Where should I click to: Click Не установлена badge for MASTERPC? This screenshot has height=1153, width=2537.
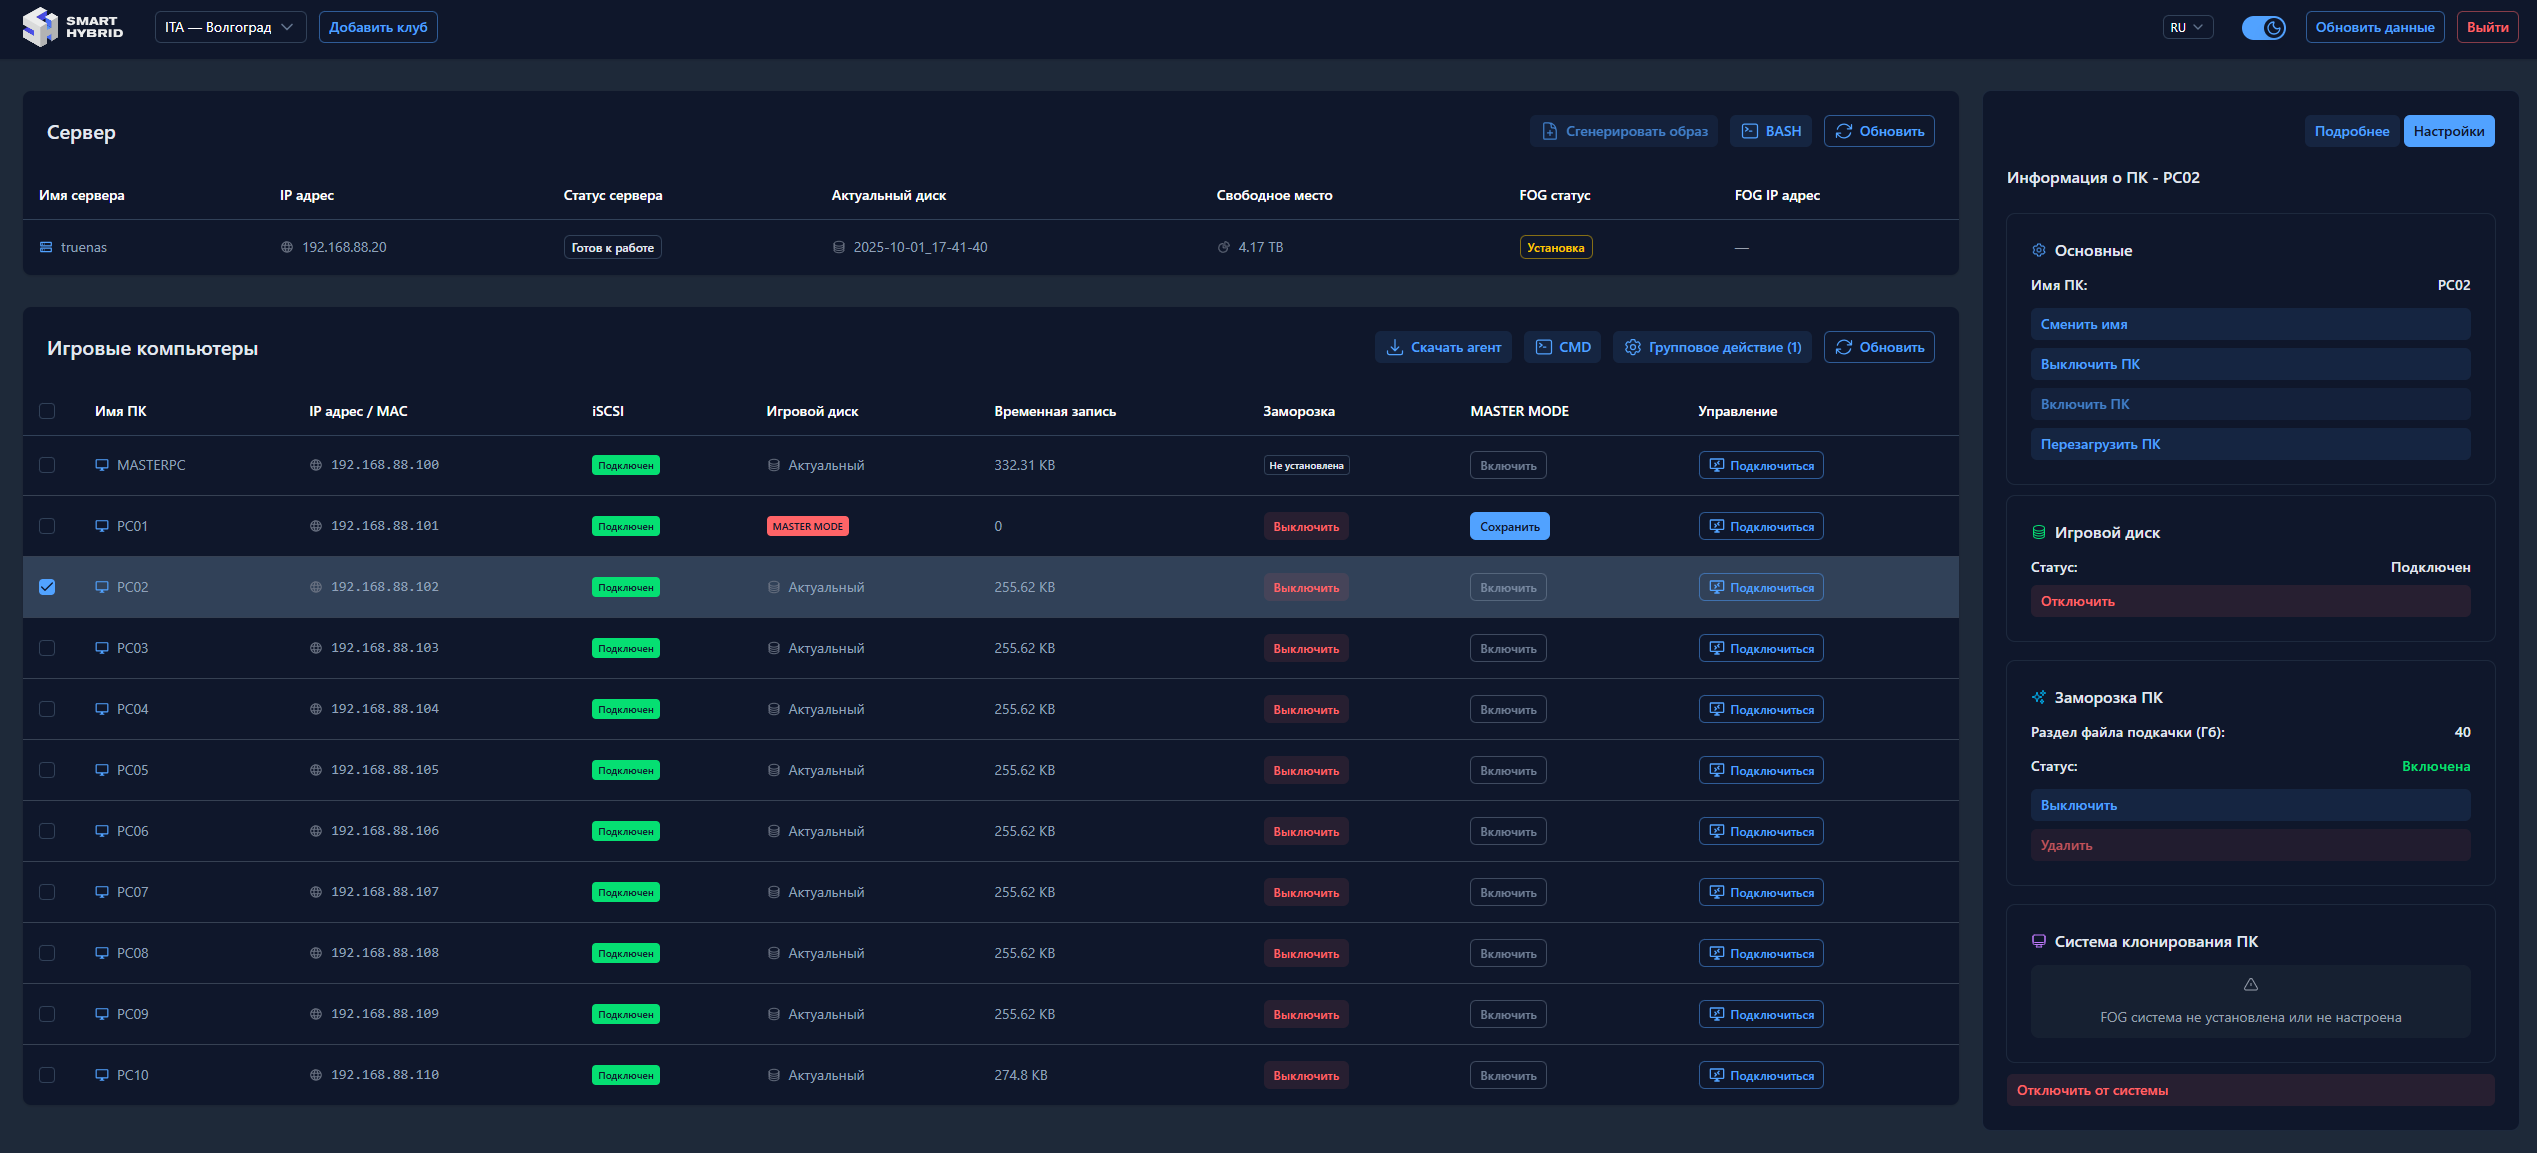tap(1306, 465)
